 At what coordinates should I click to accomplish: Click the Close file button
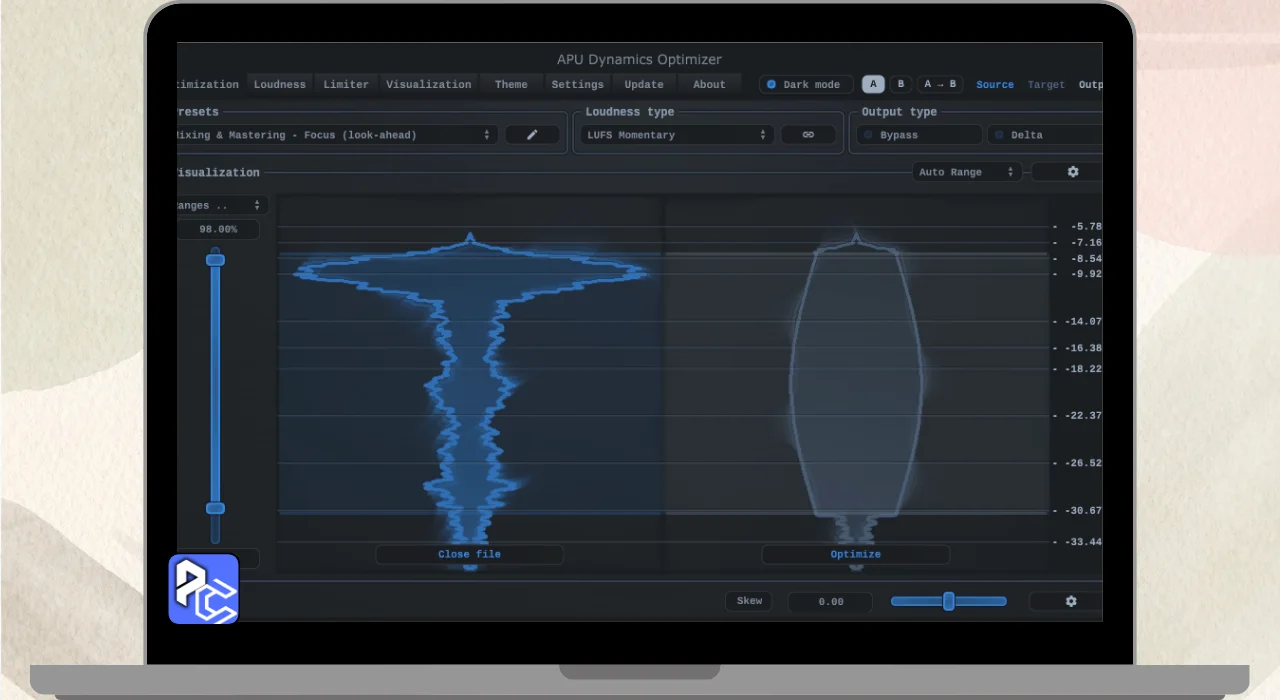click(x=469, y=554)
